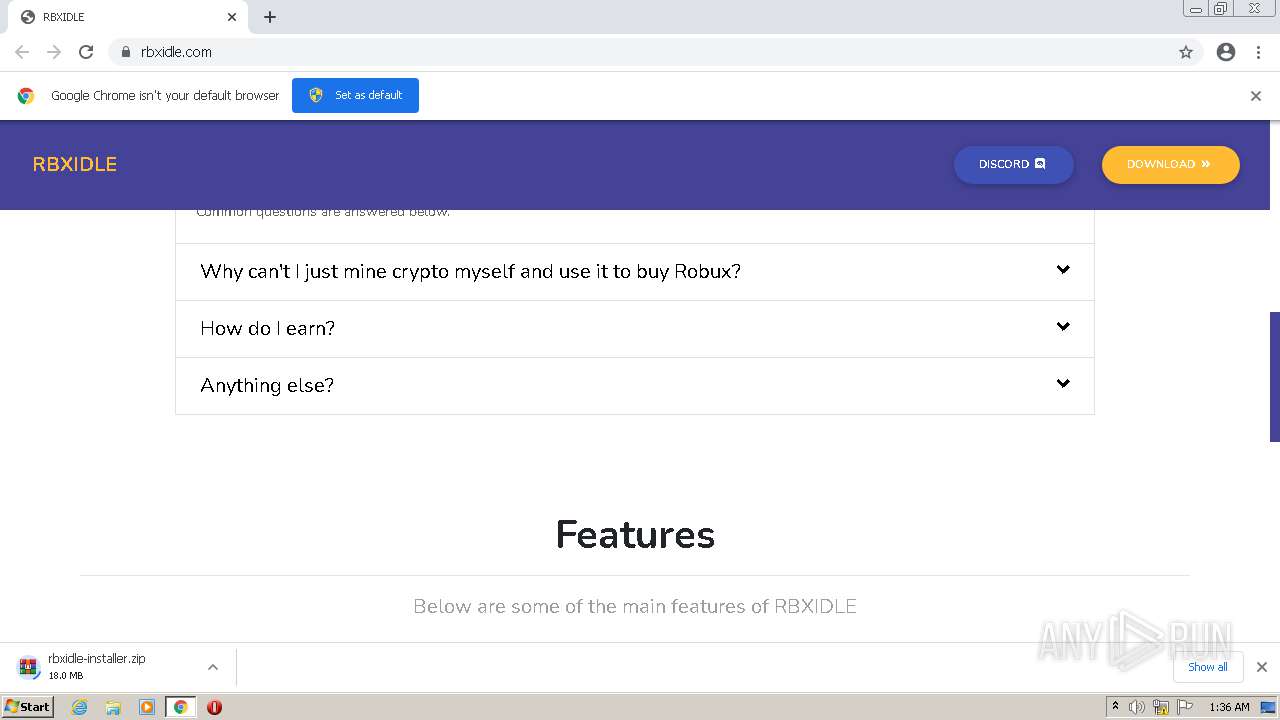Image resolution: width=1280 pixels, height=720 pixels.
Task: Open the clock showing 1:36 AM
Action: 1229,707
